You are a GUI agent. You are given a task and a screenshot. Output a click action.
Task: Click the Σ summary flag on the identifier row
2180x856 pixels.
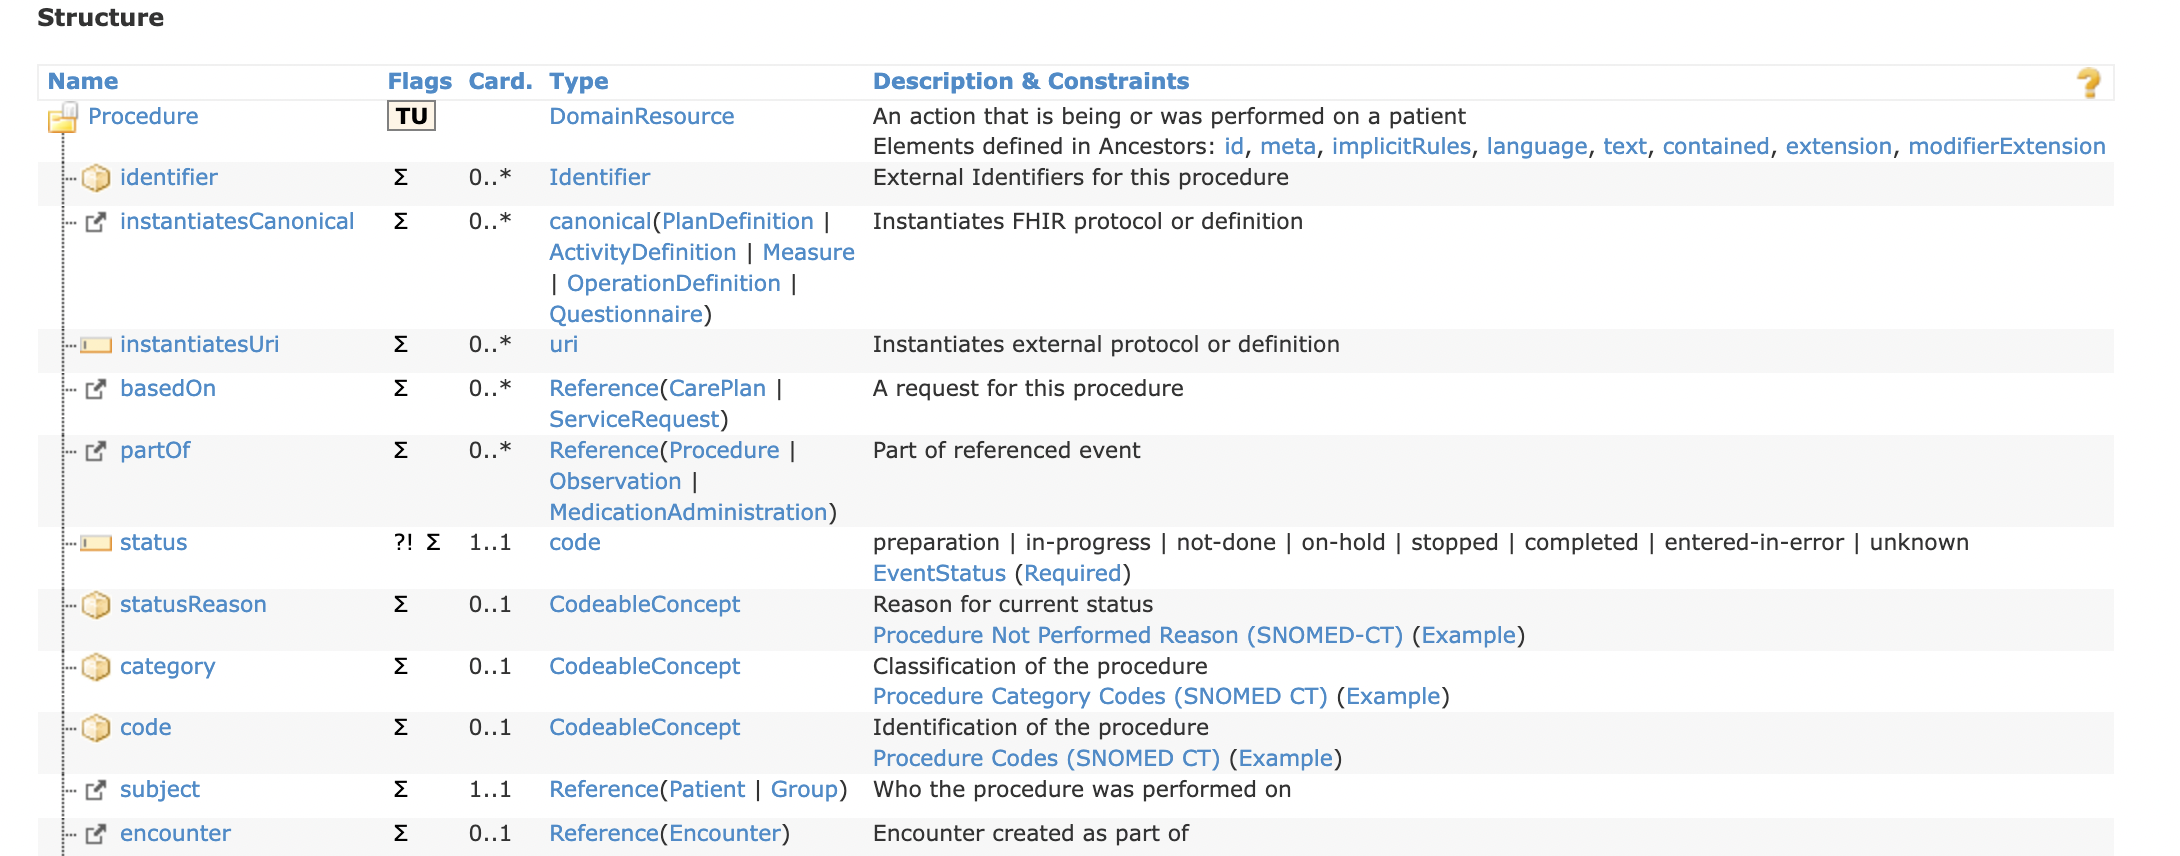(400, 177)
